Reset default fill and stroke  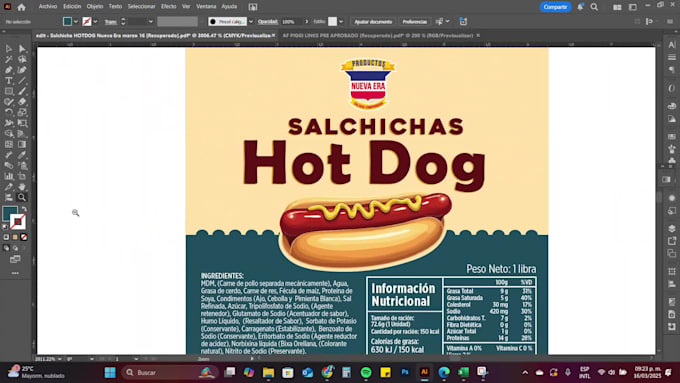[5, 226]
